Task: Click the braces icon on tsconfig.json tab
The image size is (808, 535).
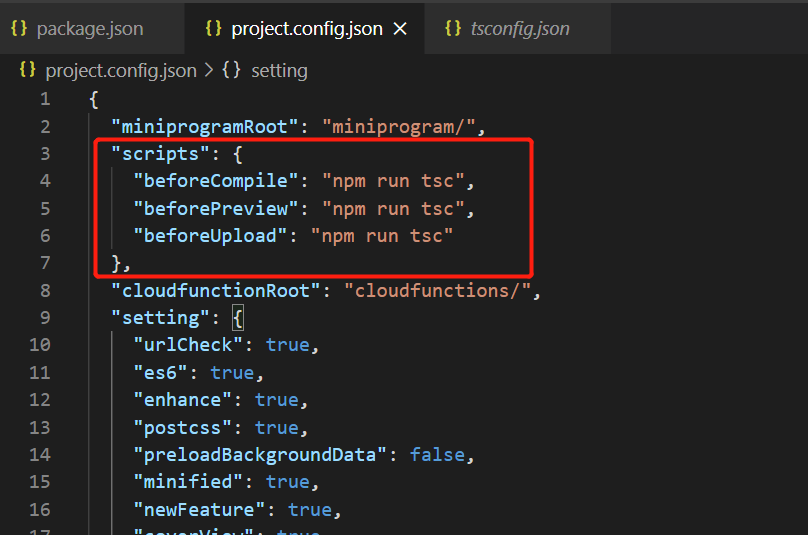Action: point(453,28)
